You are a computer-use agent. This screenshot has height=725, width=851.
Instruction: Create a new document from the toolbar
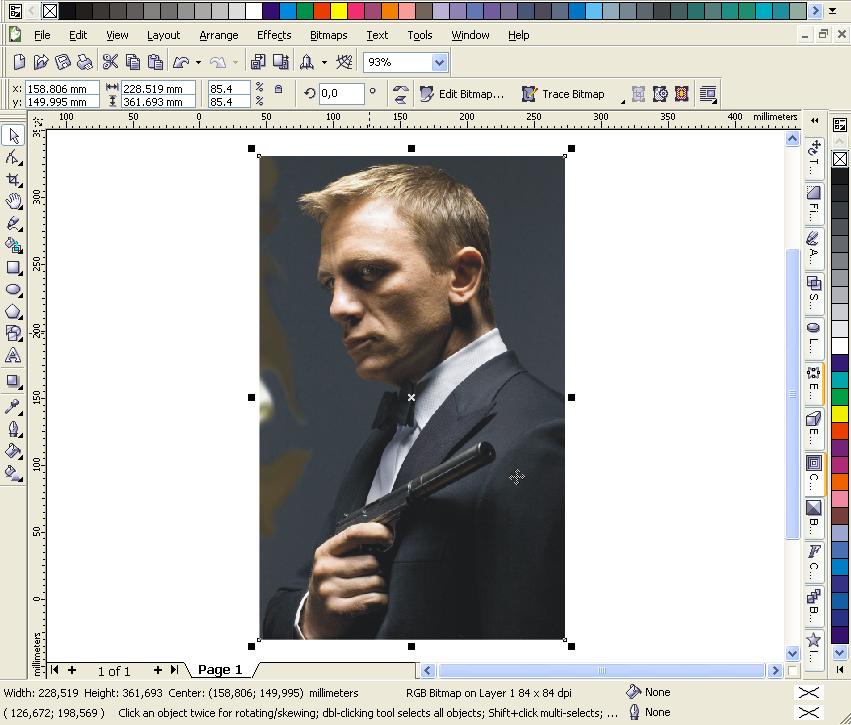pyautogui.click(x=19, y=62)
